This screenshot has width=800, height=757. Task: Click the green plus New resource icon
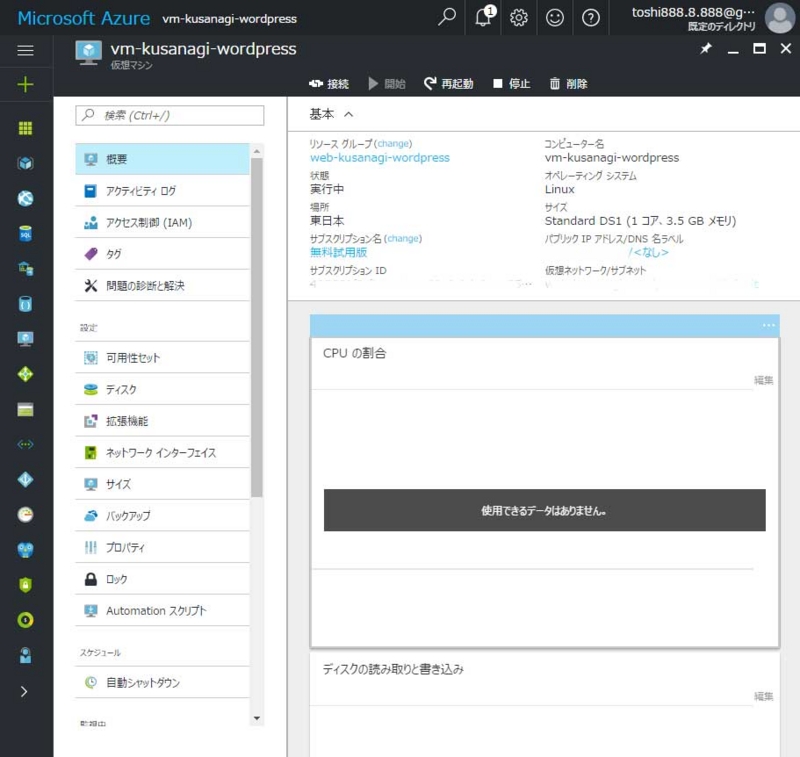click(x=25, y=84)
